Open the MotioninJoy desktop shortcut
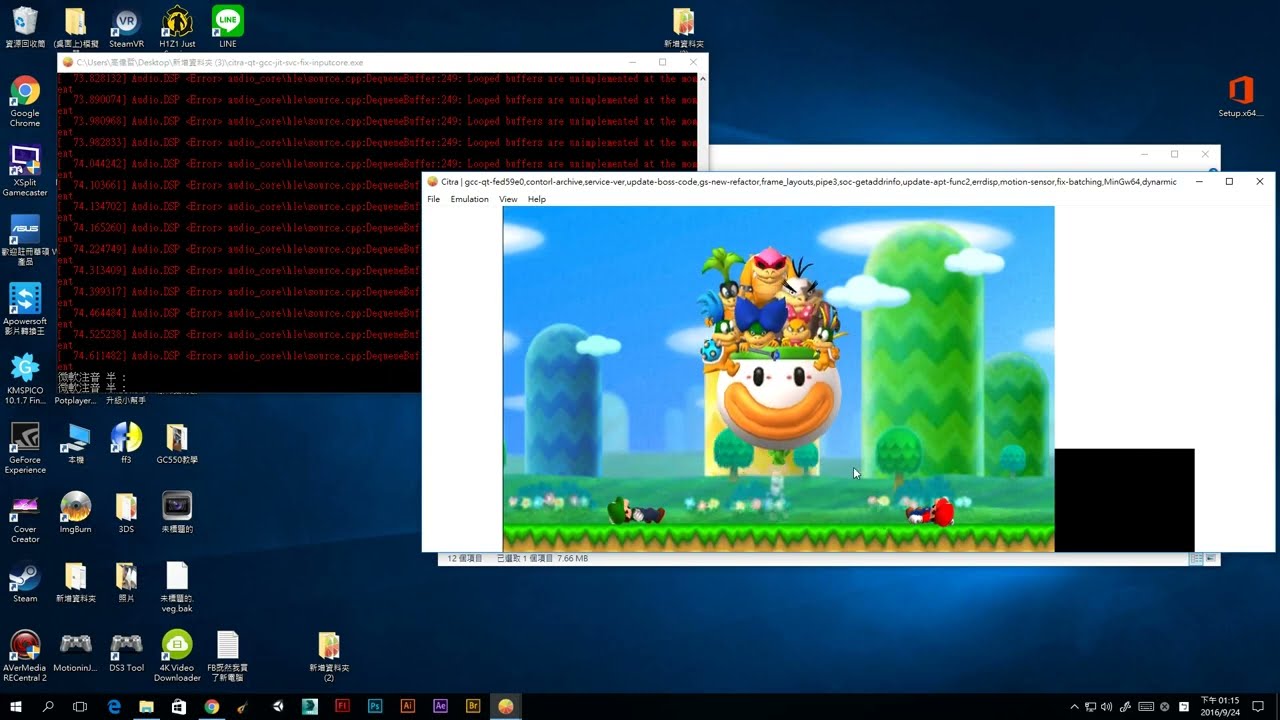 [76, 651]
